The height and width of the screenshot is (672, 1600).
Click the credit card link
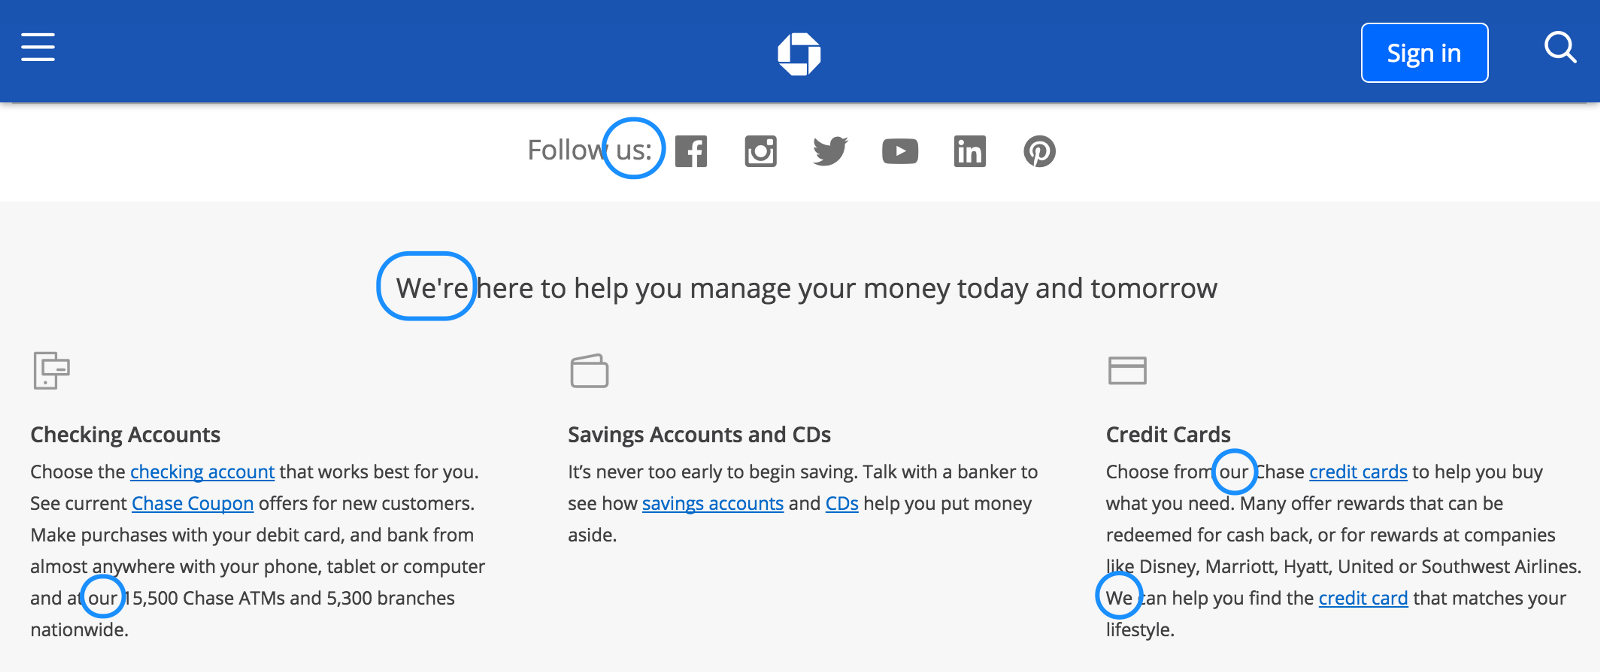click(1363, 599)
